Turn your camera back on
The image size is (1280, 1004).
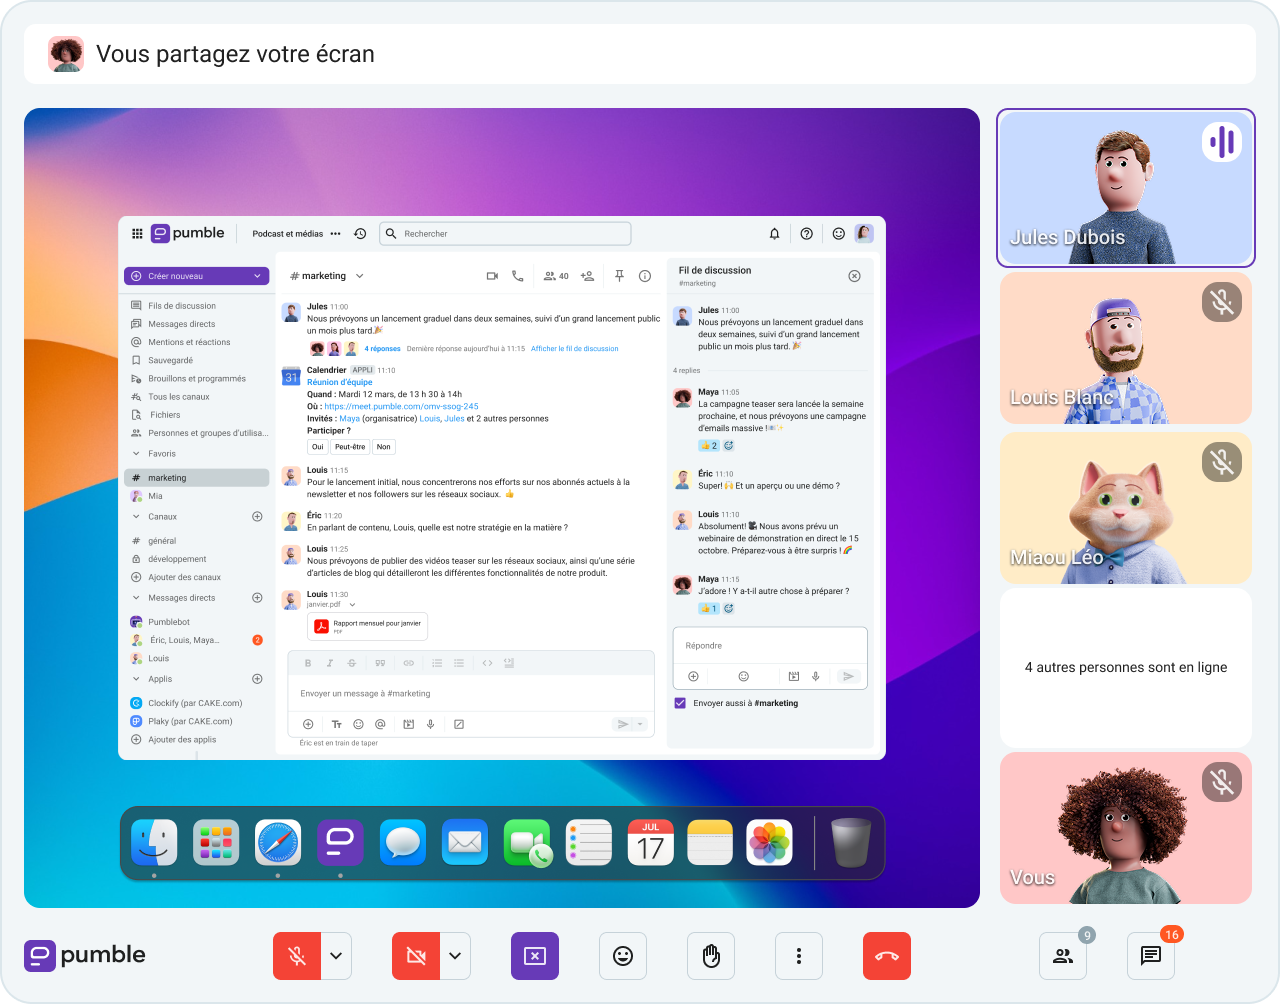(x=416, y=955)
